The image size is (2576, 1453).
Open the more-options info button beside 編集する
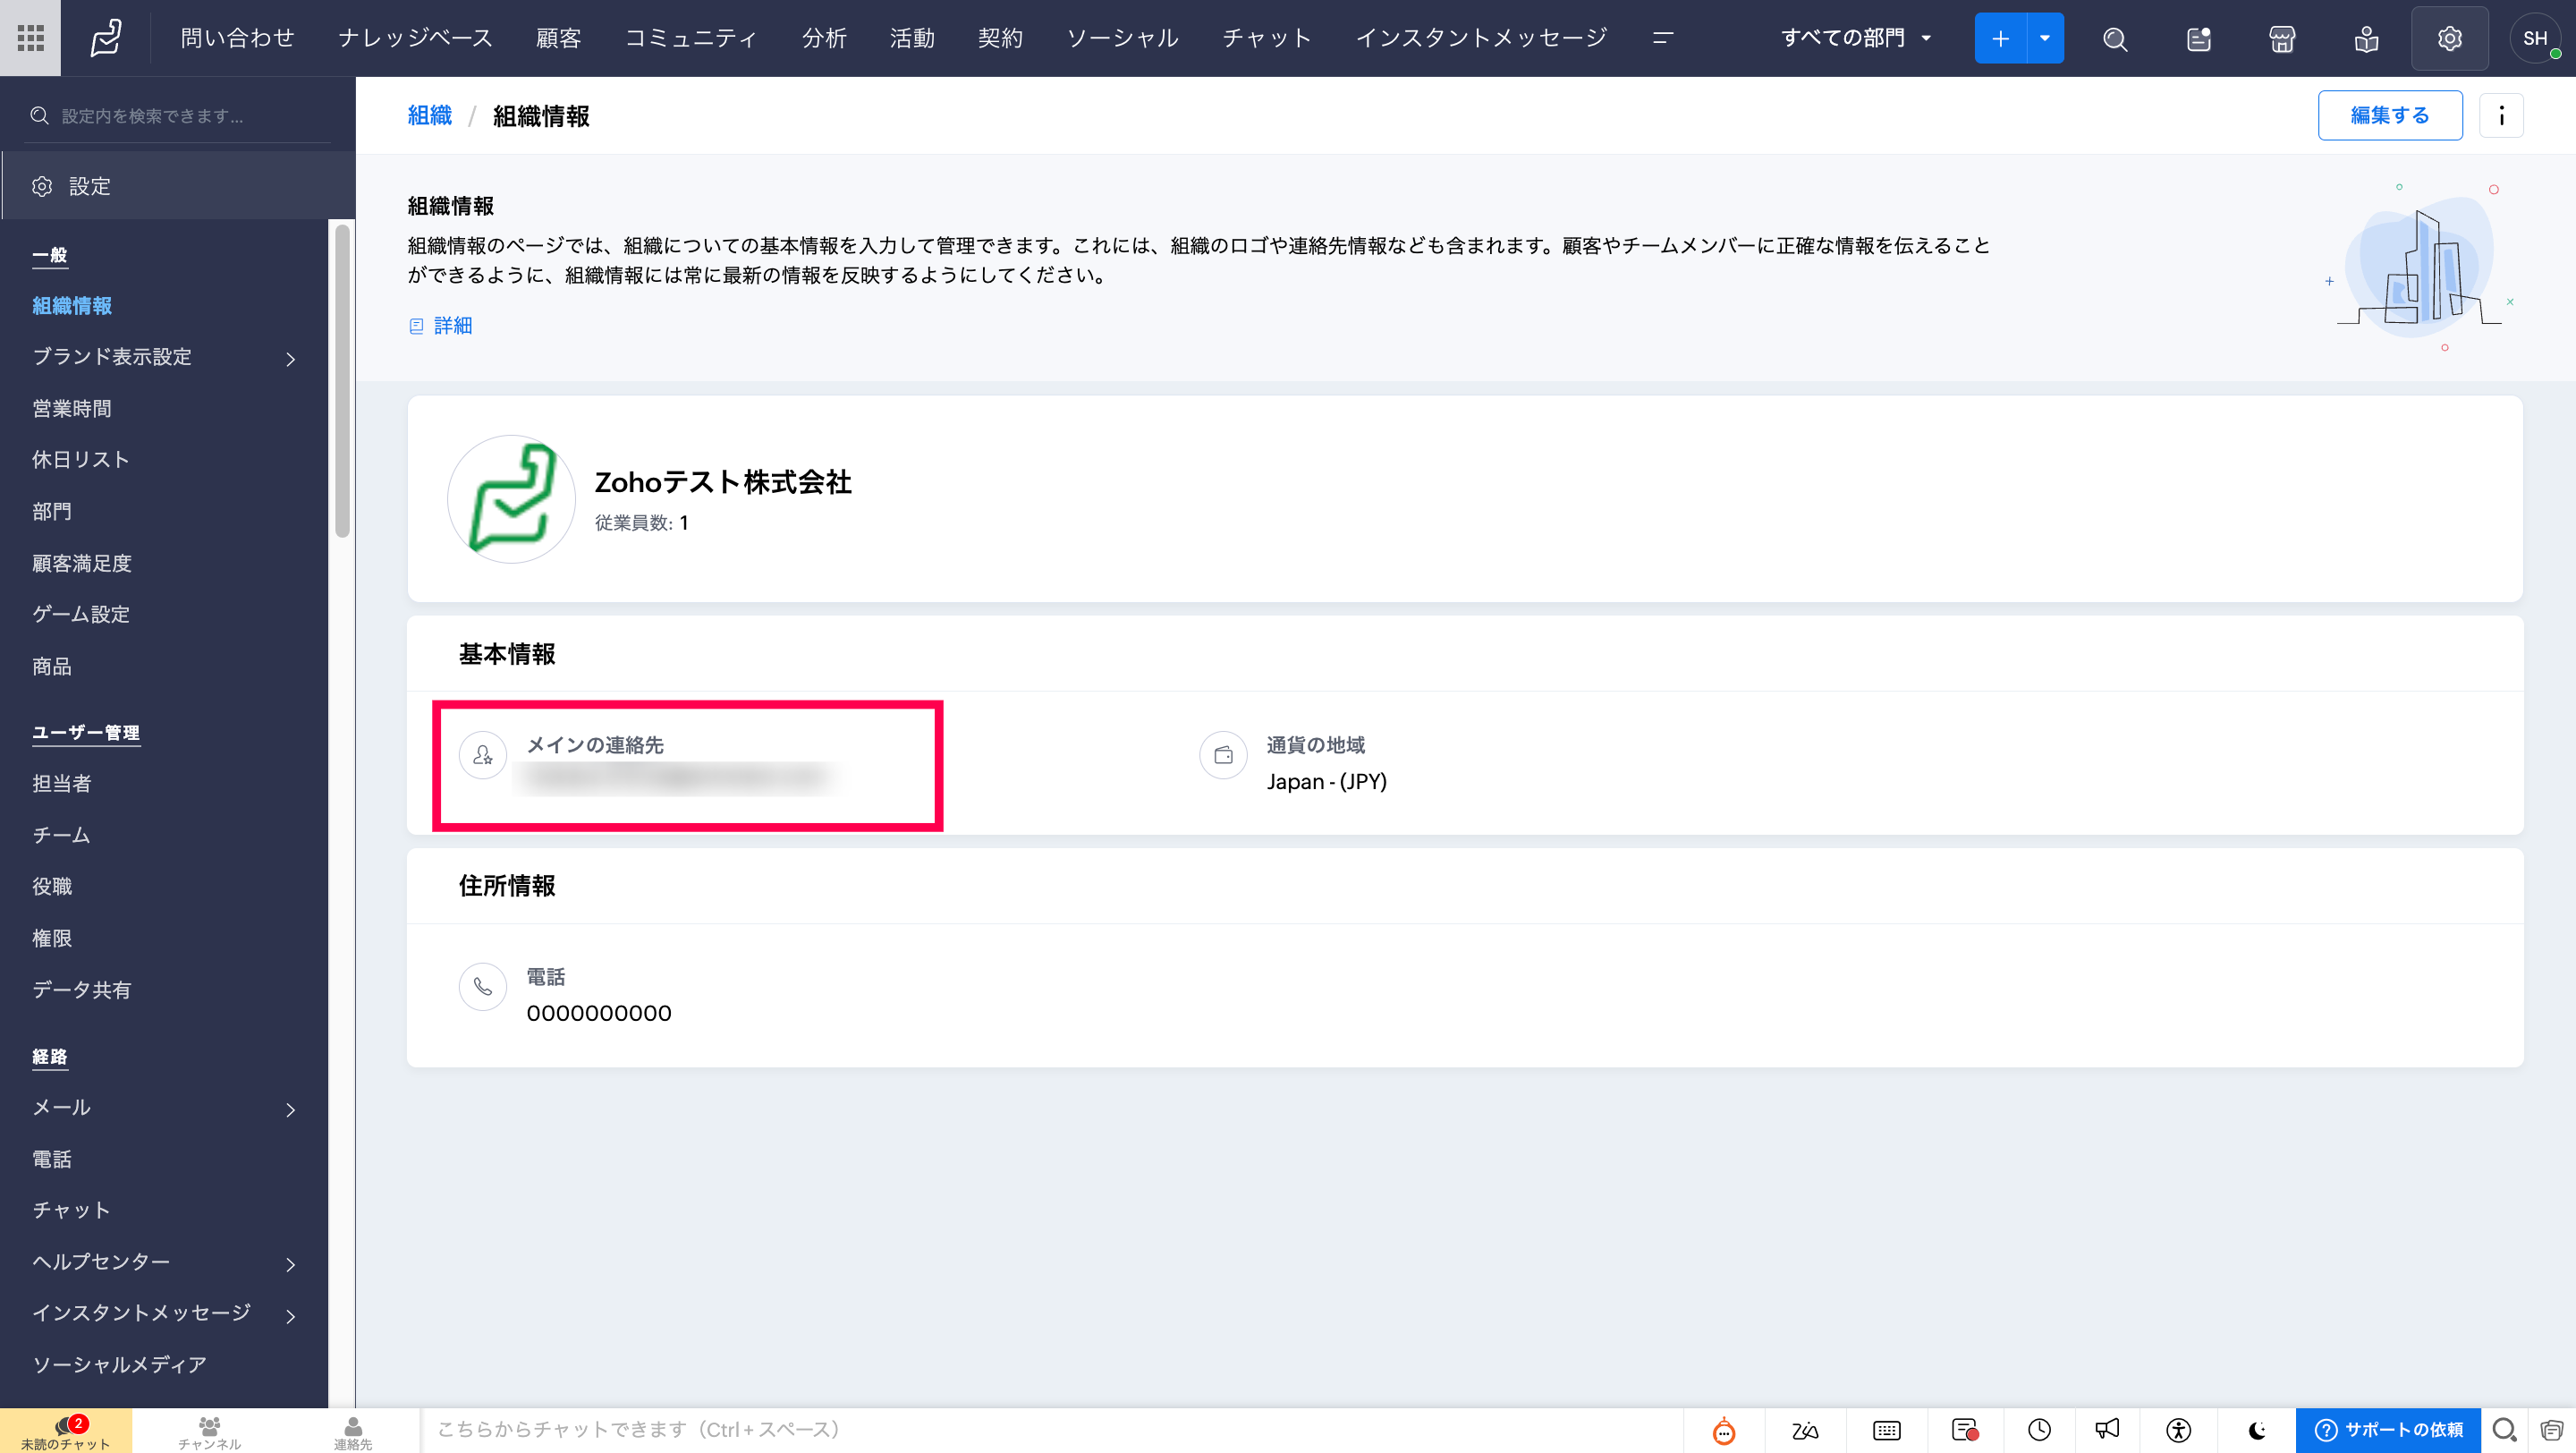pos(2501,116)
